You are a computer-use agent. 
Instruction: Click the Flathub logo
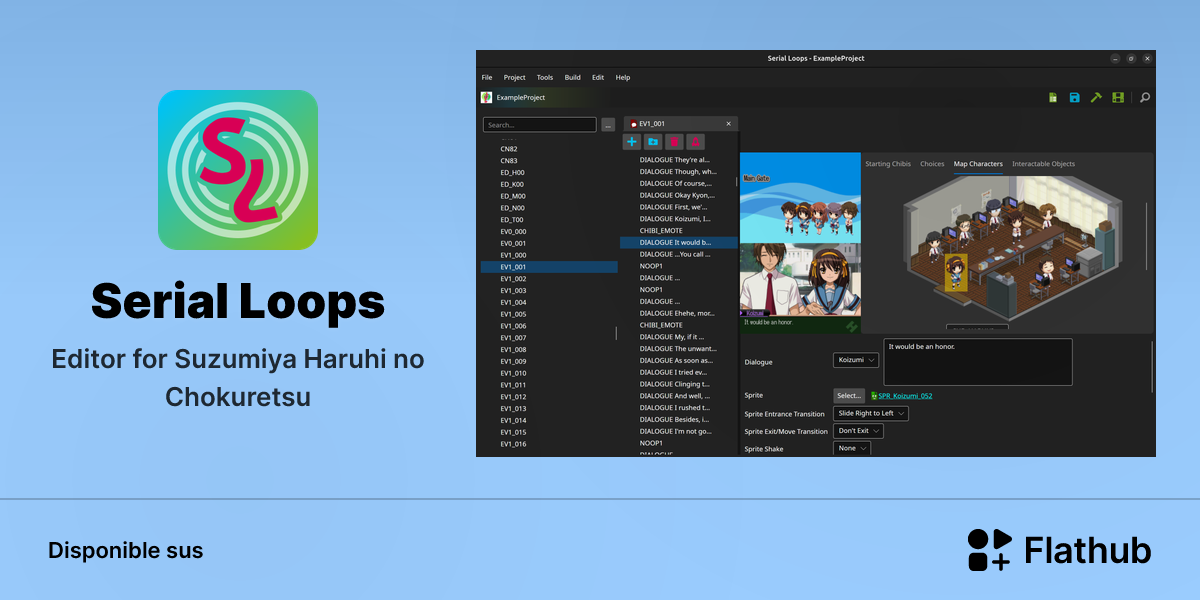(1059, 550)
